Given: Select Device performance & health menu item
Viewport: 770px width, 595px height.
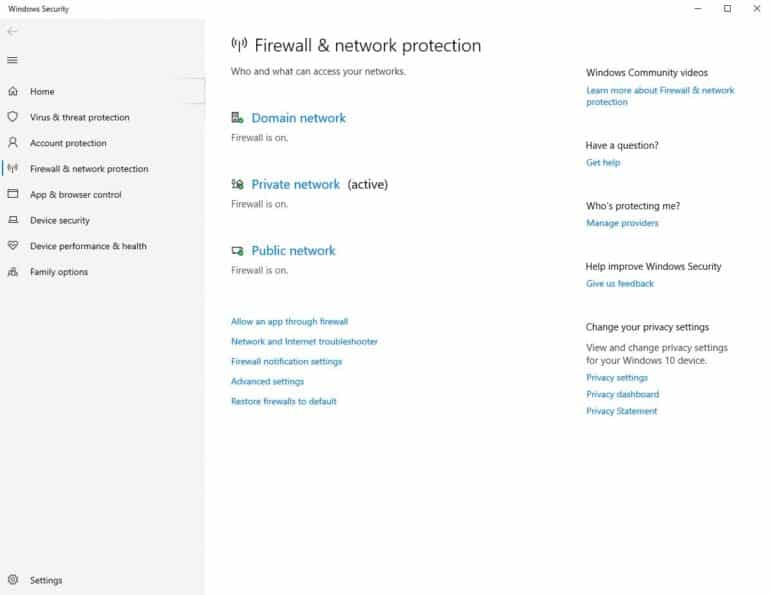Looking at the screenshot, I should point(88,246).
